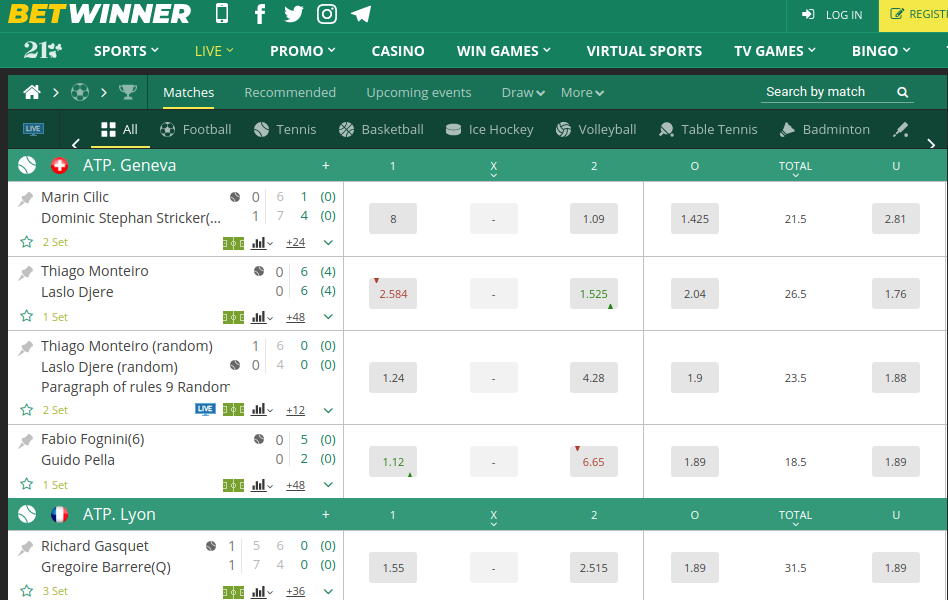948x600 pixels.
Task: Open the Telegram paper-plane icon
Action: tap(361, 13)
